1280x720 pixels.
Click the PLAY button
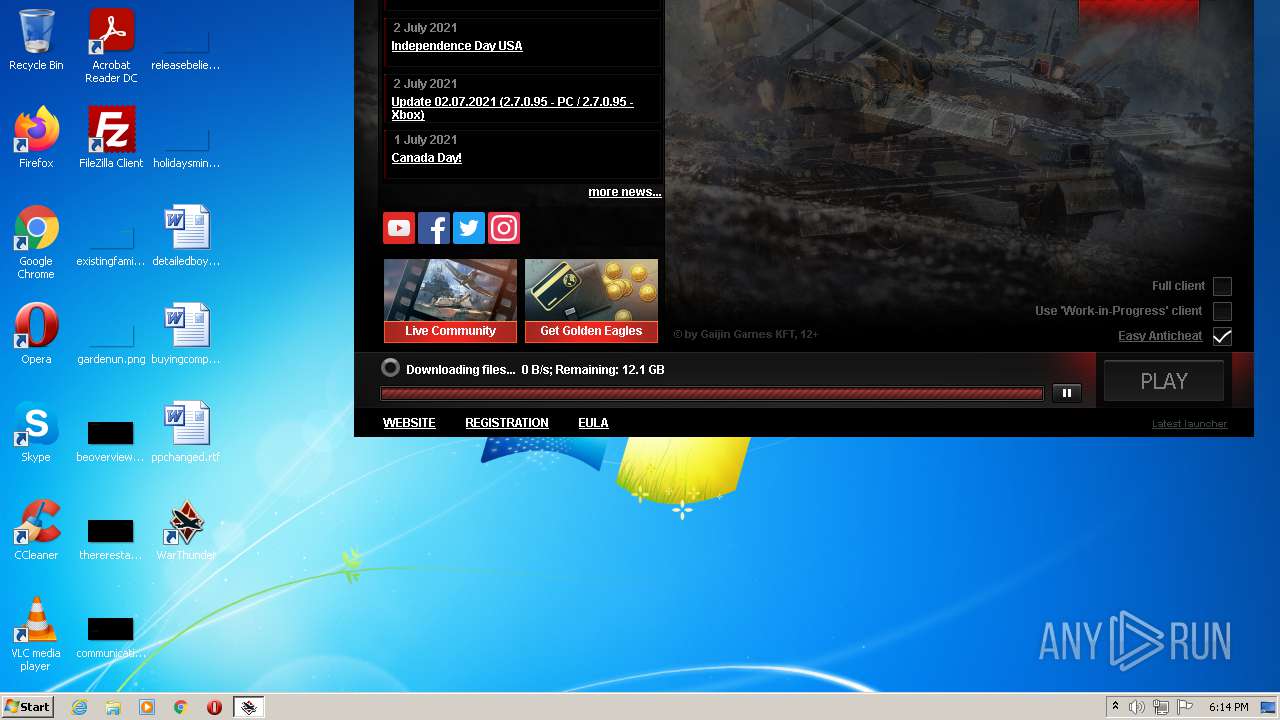pyautogui.click(x=1164, y=381)
